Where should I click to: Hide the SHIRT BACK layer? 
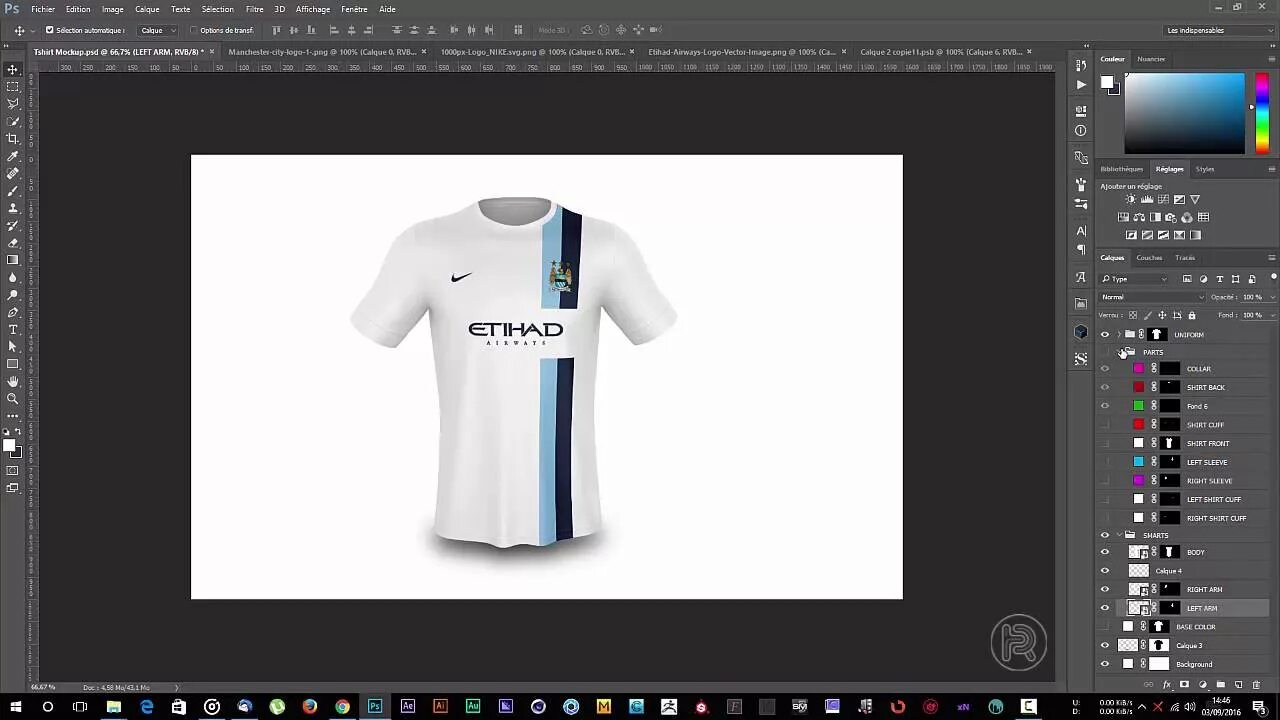[1105, 388]
